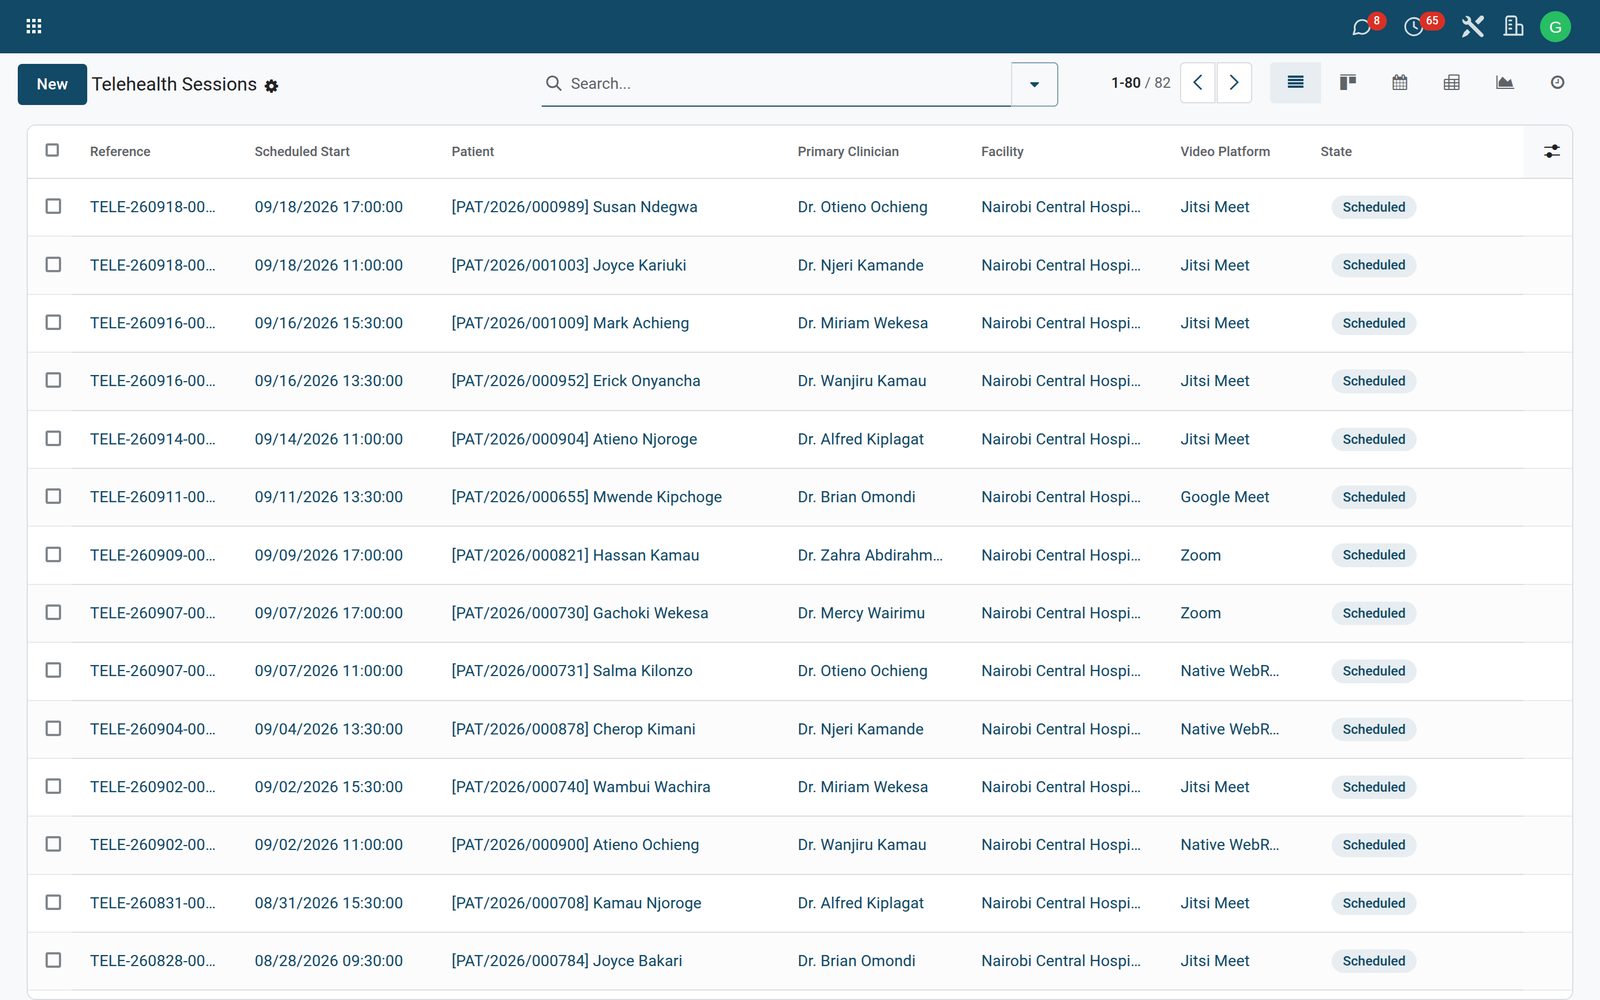This screenshot has width=1600, height=1000.
Task: Expand the search options dropdown arrow
Action: coord(1034,84)
